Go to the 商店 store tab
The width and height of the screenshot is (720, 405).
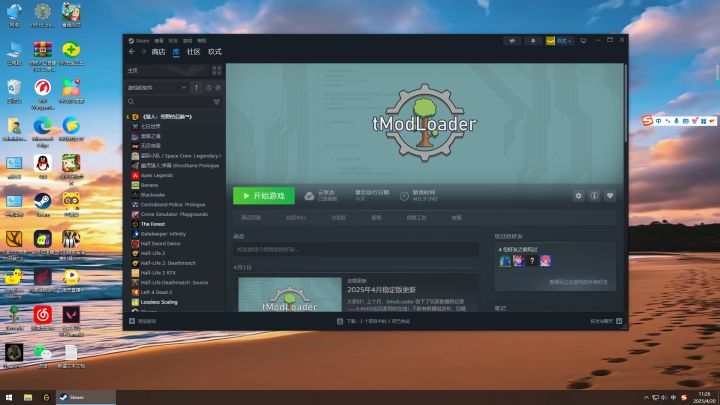(x=158, y=52)
